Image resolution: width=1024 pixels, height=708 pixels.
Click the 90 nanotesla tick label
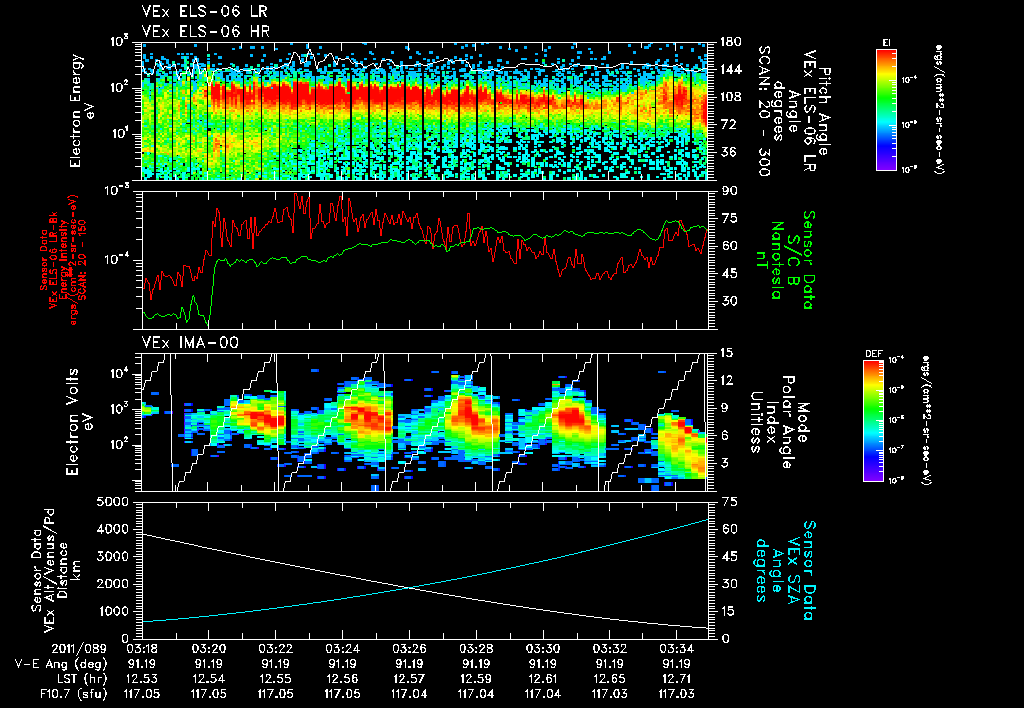[x=730, y=191]
